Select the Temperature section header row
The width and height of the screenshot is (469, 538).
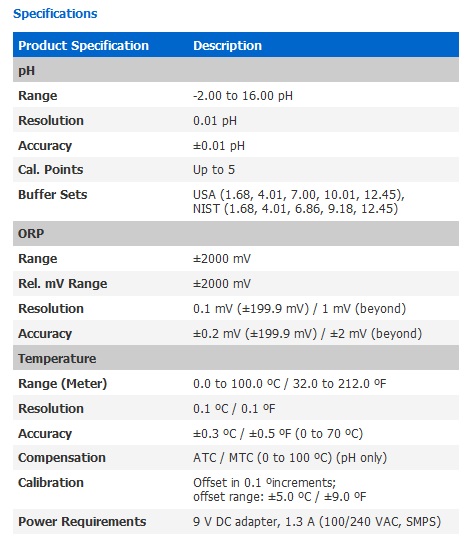236,358
